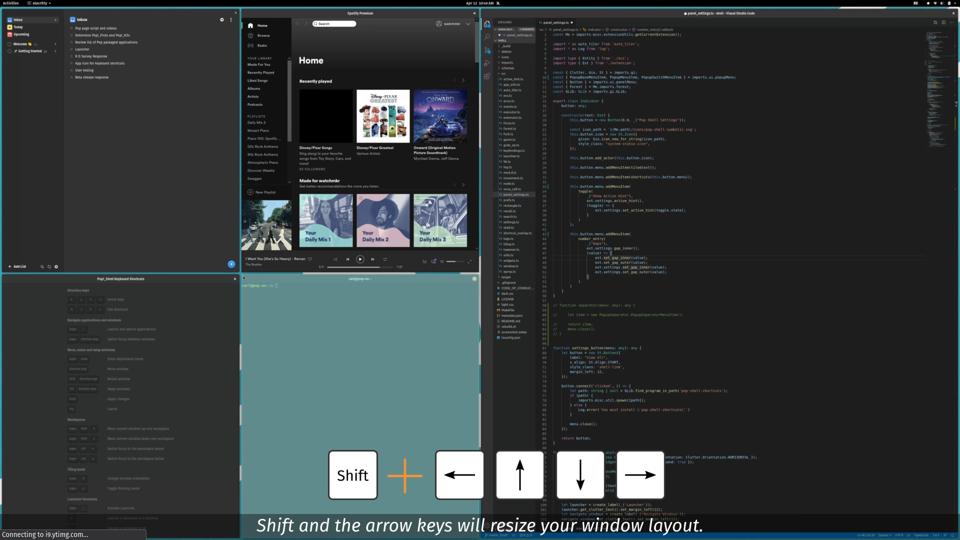Open Your Daily Mix 2 cover
Screen dimensions: 960x540
(383, 220)
